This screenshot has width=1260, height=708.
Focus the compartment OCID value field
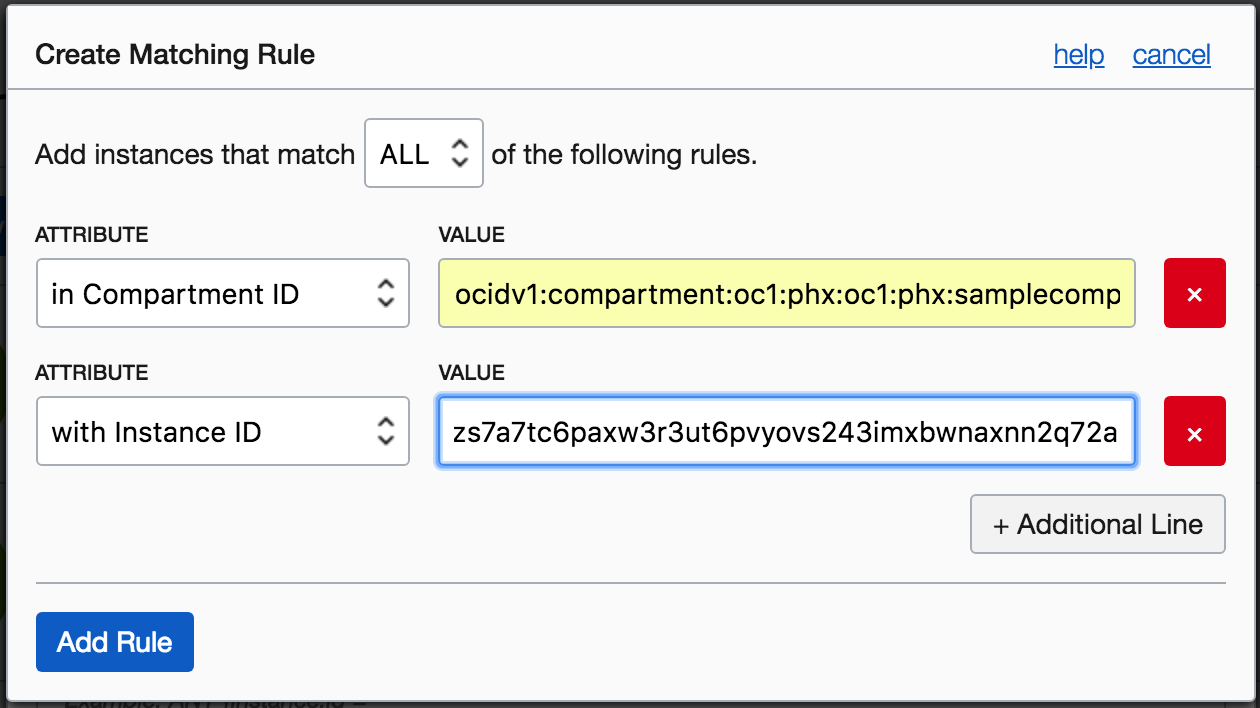[786, 294]
